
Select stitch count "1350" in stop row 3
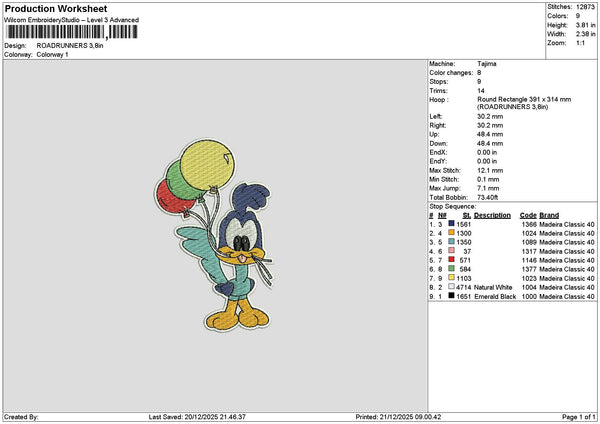[x=464, y=242]
